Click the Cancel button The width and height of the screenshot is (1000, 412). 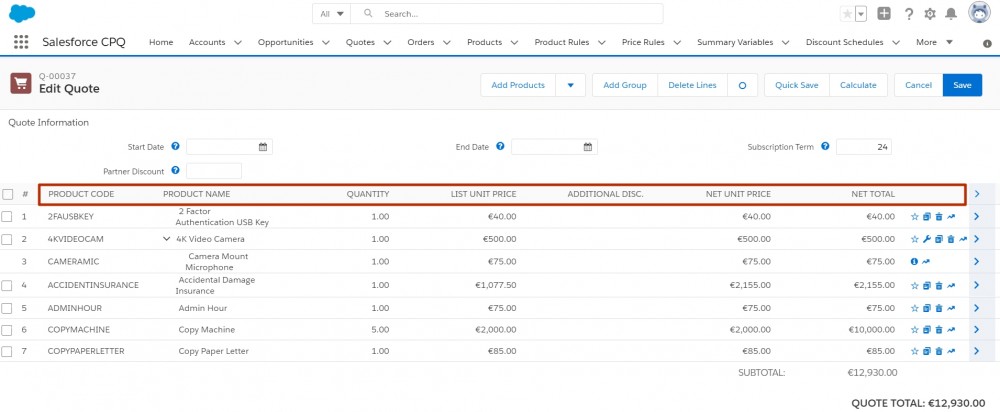(x=918, y=85)
